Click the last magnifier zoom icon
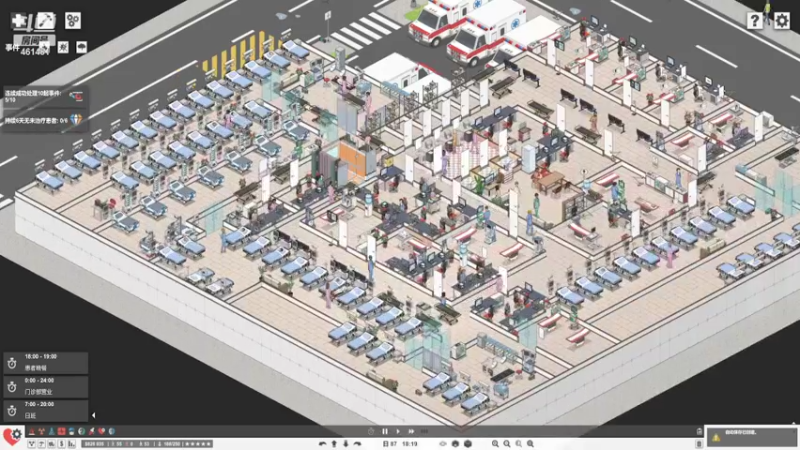 (x=531, y=444)
